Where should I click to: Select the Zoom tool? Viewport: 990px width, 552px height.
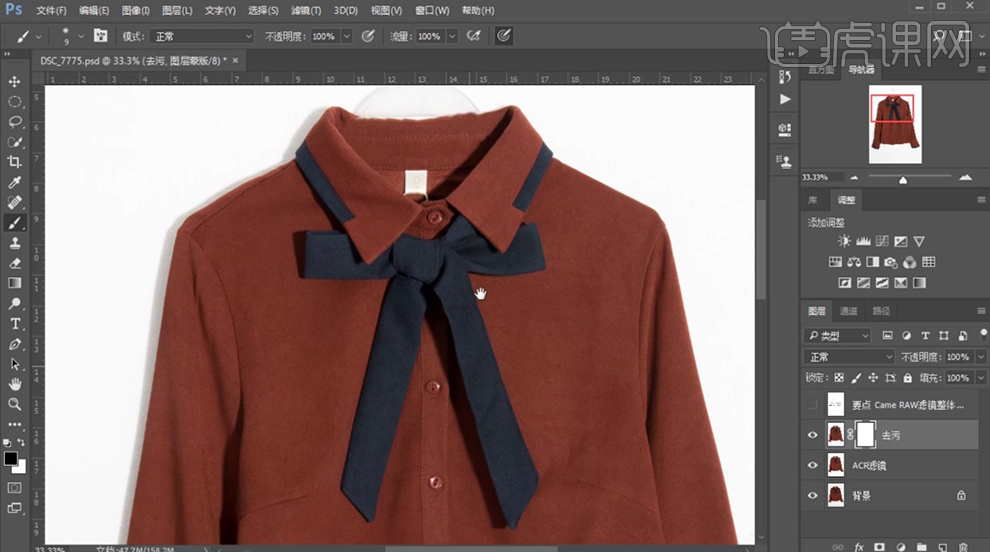click(x=15, y=404)
